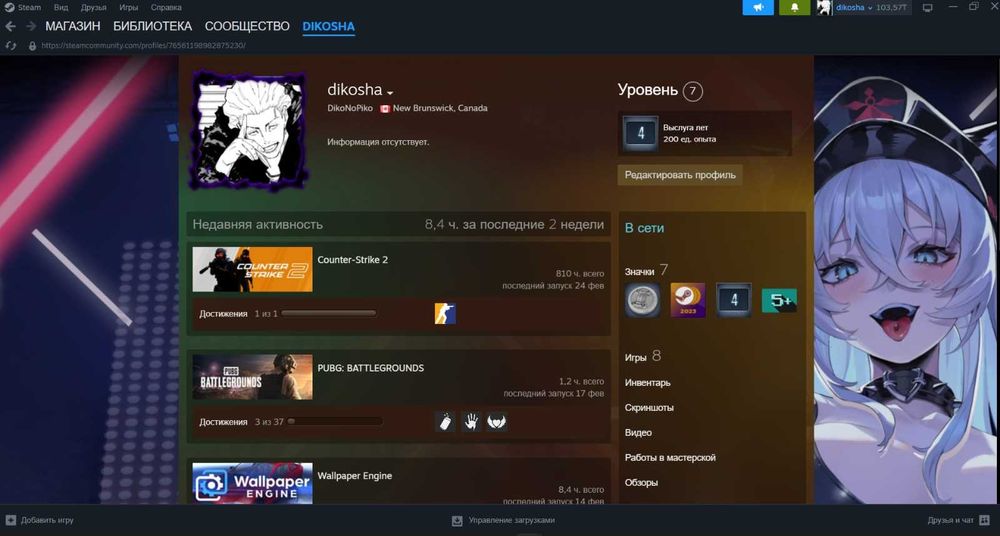Click the Достижения 1 из 1 label
This screenshot has height=536, width=1000.
click(239, 313)
